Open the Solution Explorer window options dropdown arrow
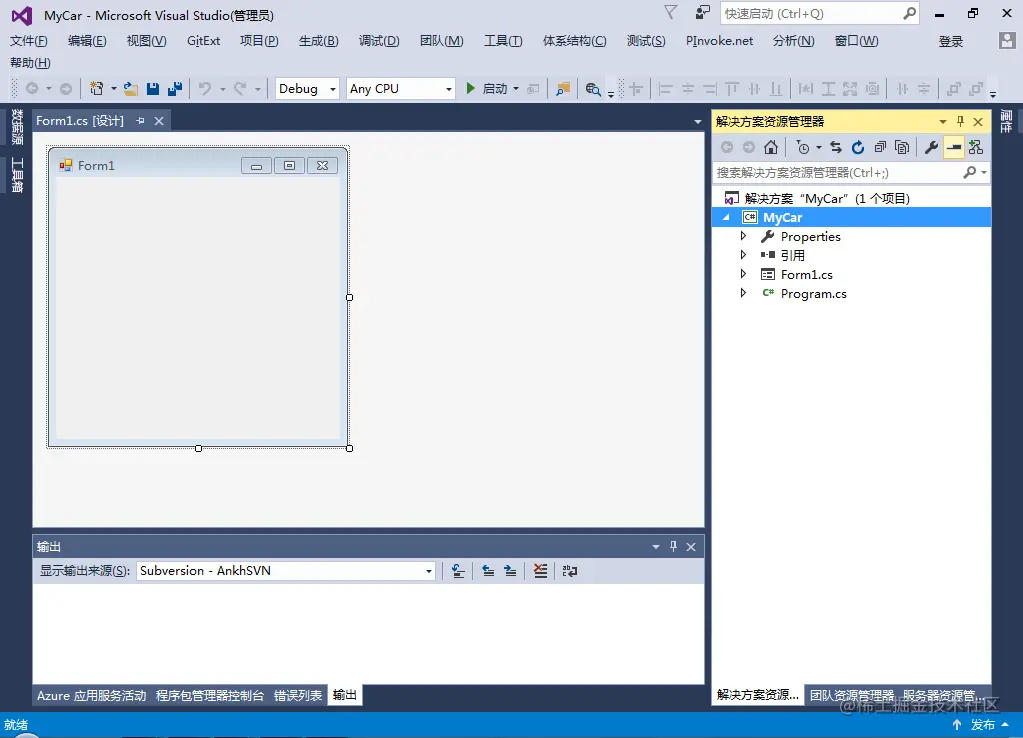 943,121
